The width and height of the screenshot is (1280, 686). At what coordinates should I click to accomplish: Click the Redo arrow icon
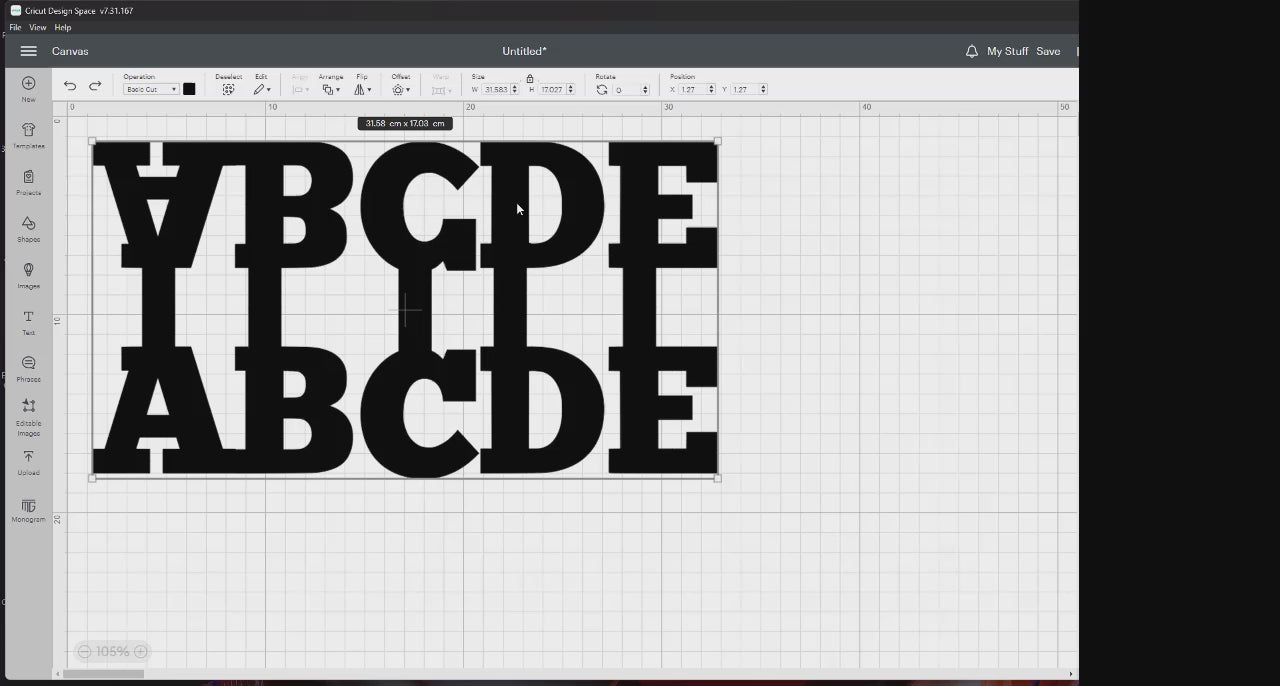(95, 87)
